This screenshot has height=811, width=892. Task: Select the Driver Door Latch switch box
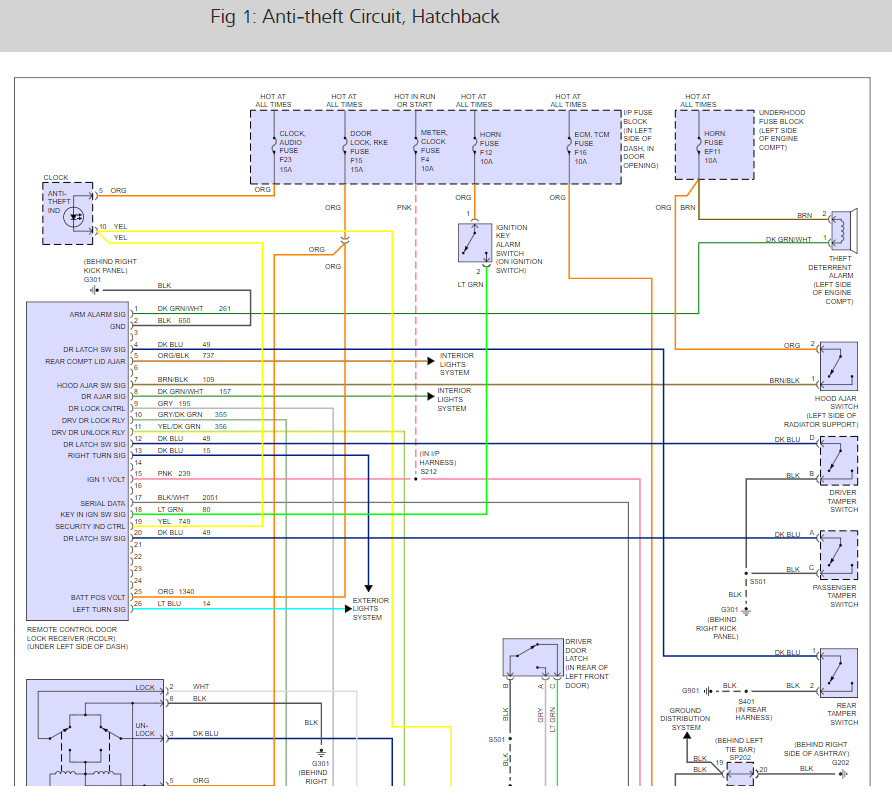(533, 657)
